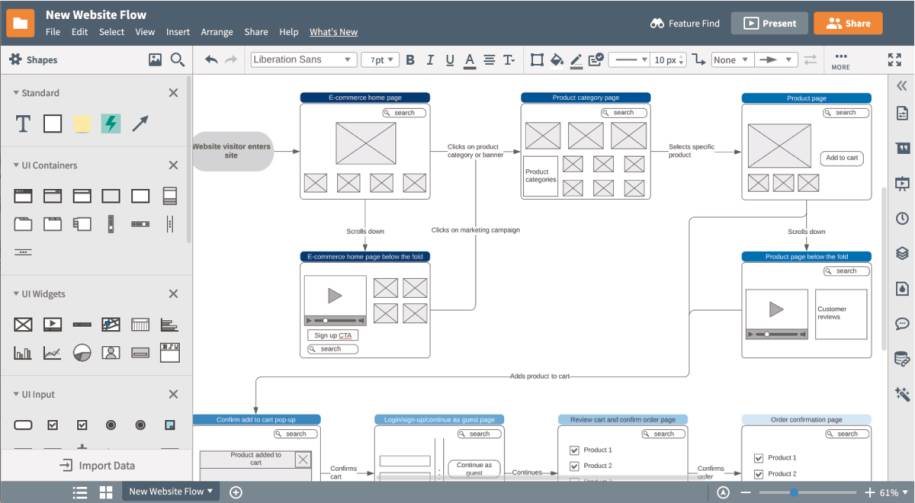Open the What's New link
Screen dimensions: 915x503
(x=334, y=32)
